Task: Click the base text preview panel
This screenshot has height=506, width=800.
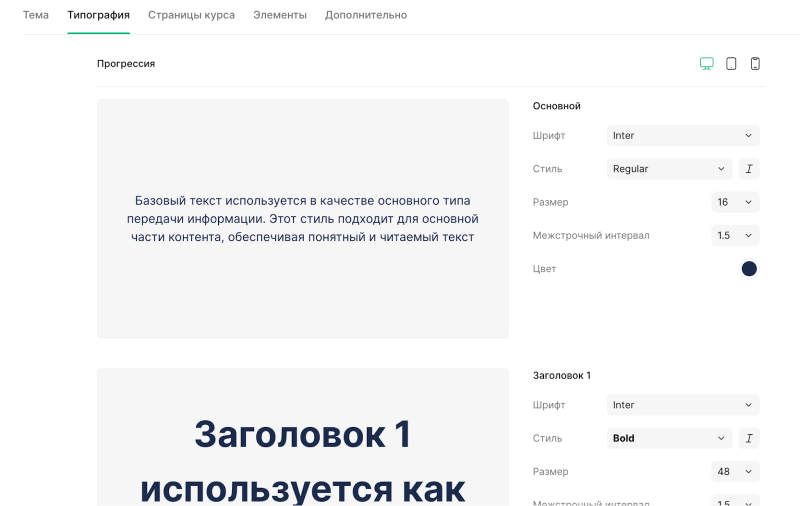Action: tap(302, 219)
